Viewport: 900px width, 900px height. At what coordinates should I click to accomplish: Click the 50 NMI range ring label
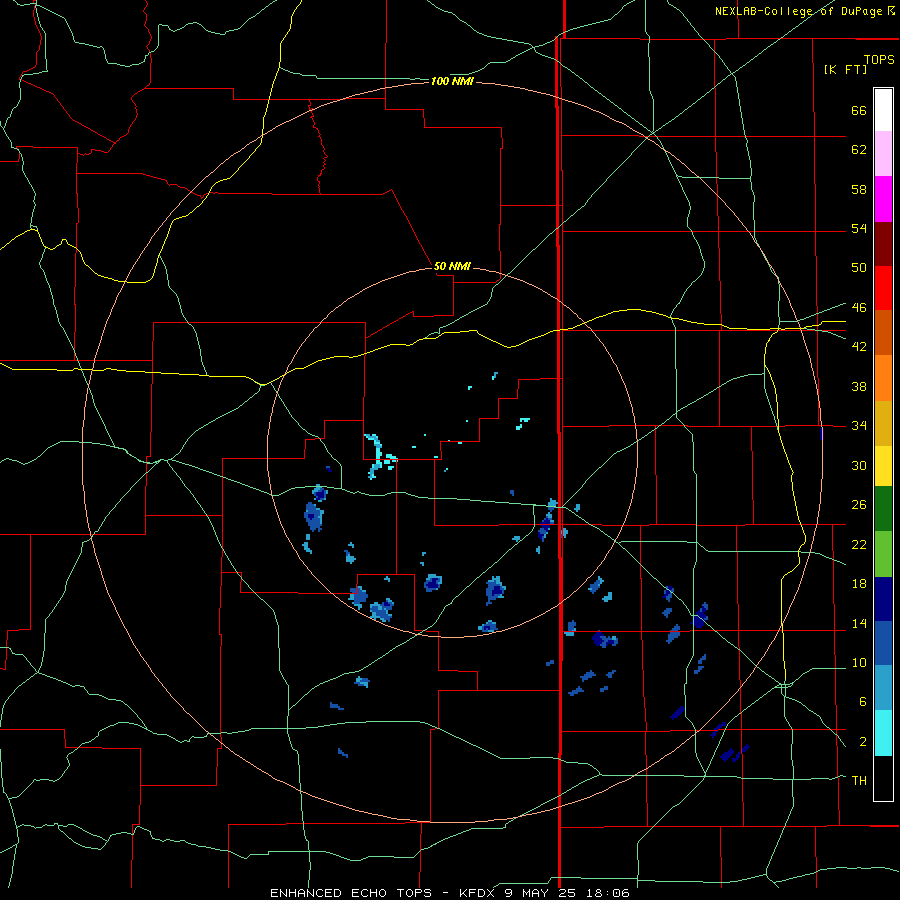[x=452, y=266]
